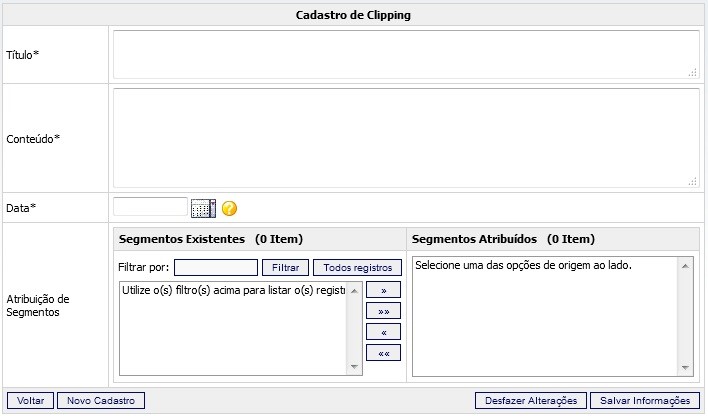Image resolution: width=708 pixels, height=416 pixels.
Task: Remove all segments with «« button
Action: tap(384, 352)
